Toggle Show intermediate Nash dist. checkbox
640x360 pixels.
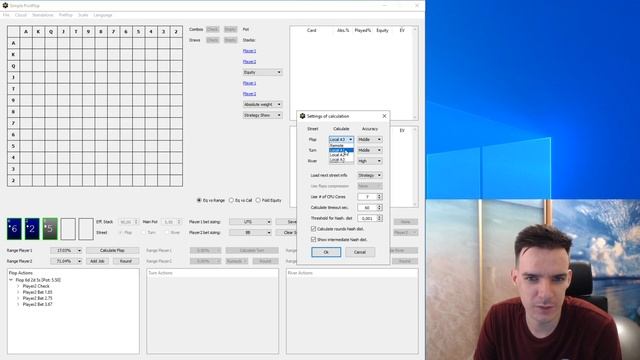click(x=313, y=240)
